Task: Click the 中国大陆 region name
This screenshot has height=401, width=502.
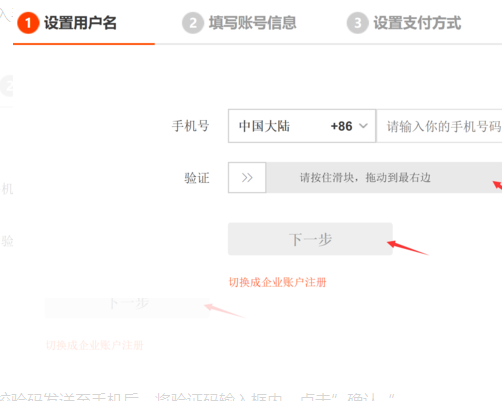Action: coord(264,126)
